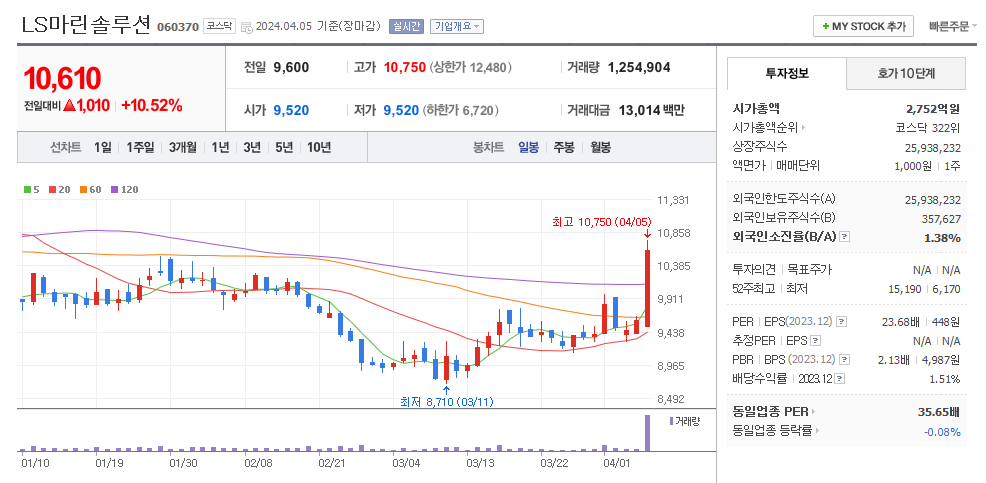Click the 거래대금 value 13,014 백만
986x483 pixels.
coord(651,111)
